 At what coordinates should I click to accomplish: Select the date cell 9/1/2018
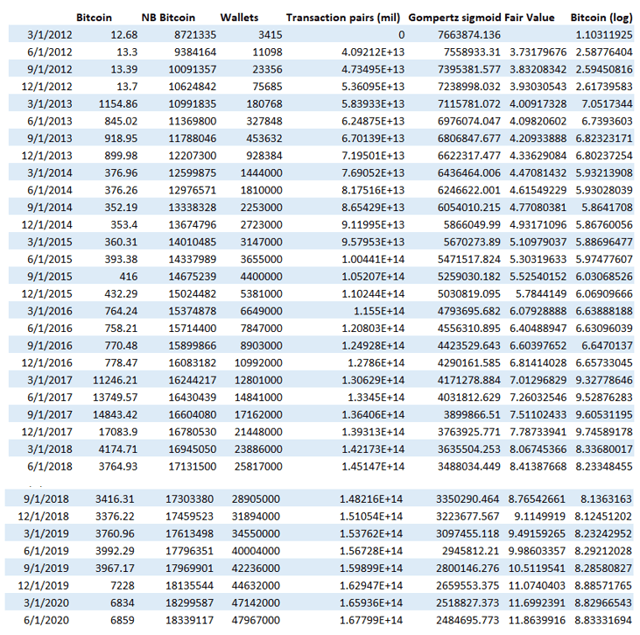(46, 499)
